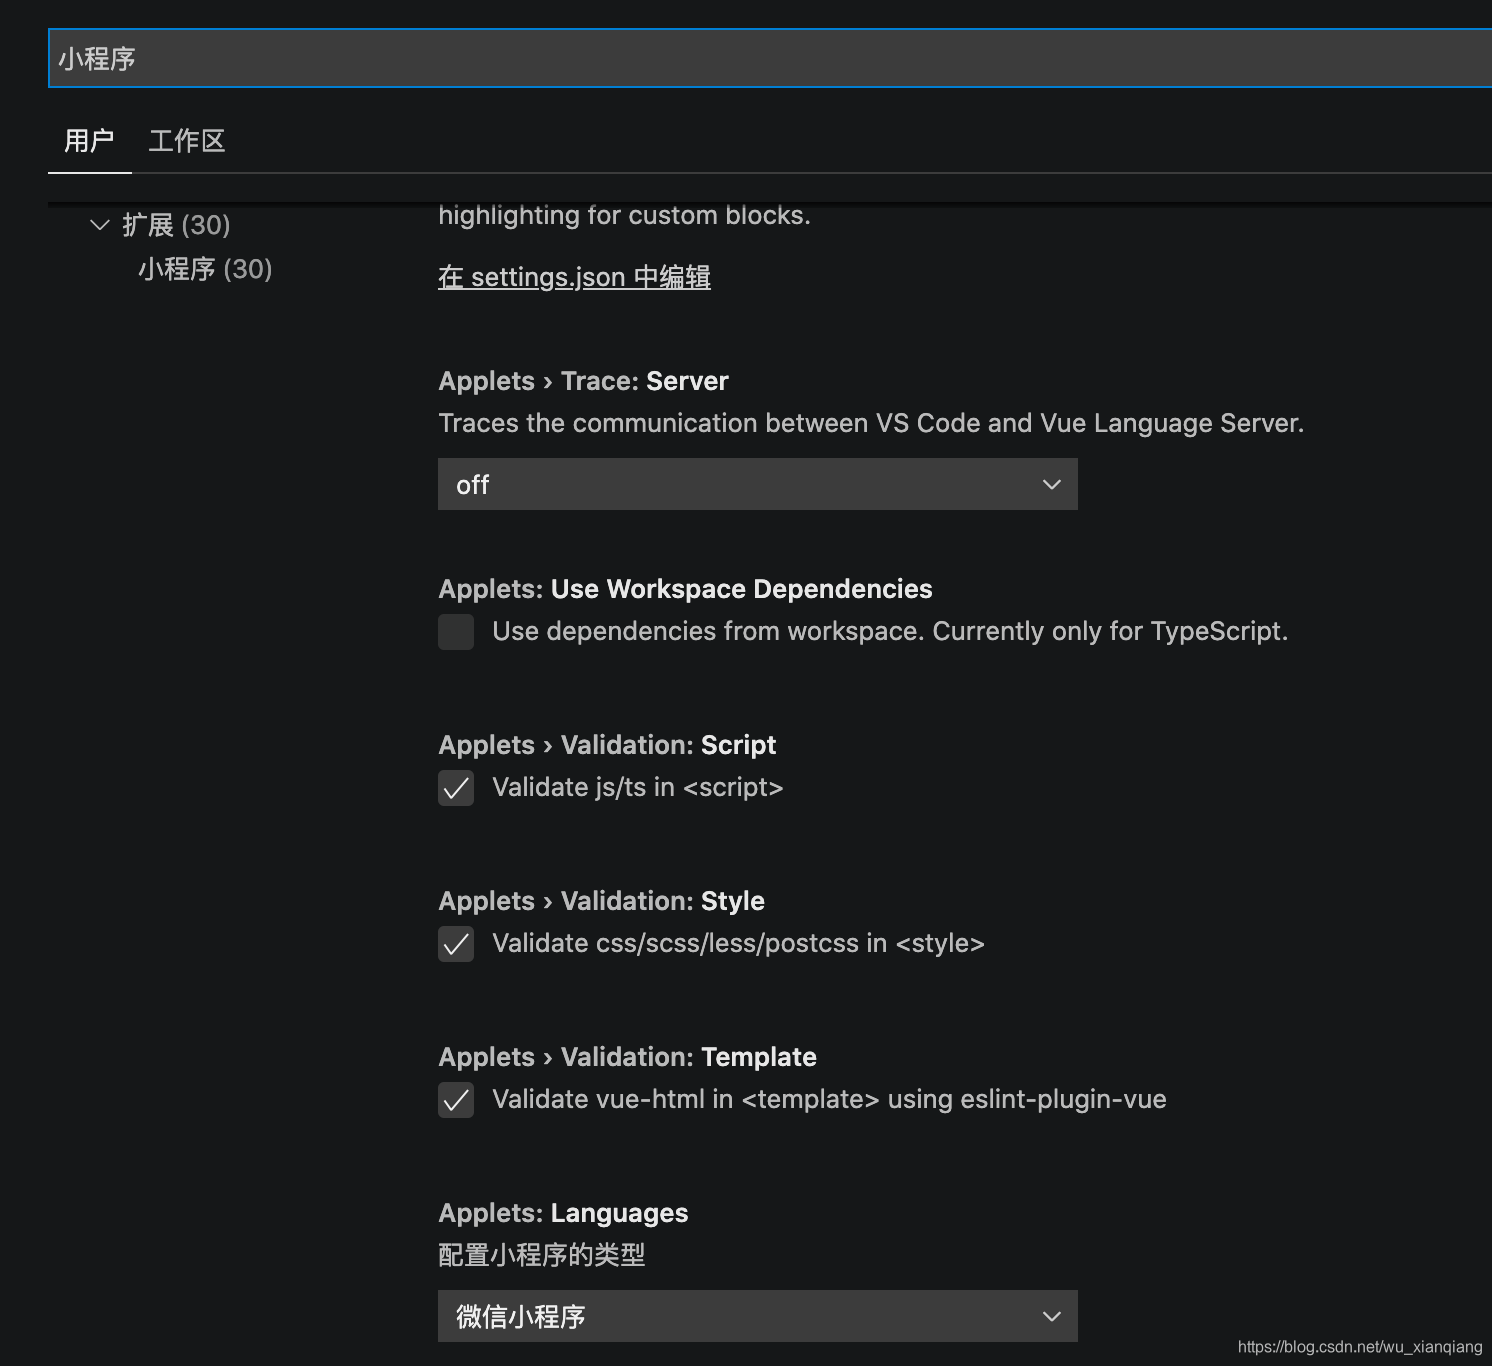Uncheck the Validation: Script checkbox

(x=456, y=788)
